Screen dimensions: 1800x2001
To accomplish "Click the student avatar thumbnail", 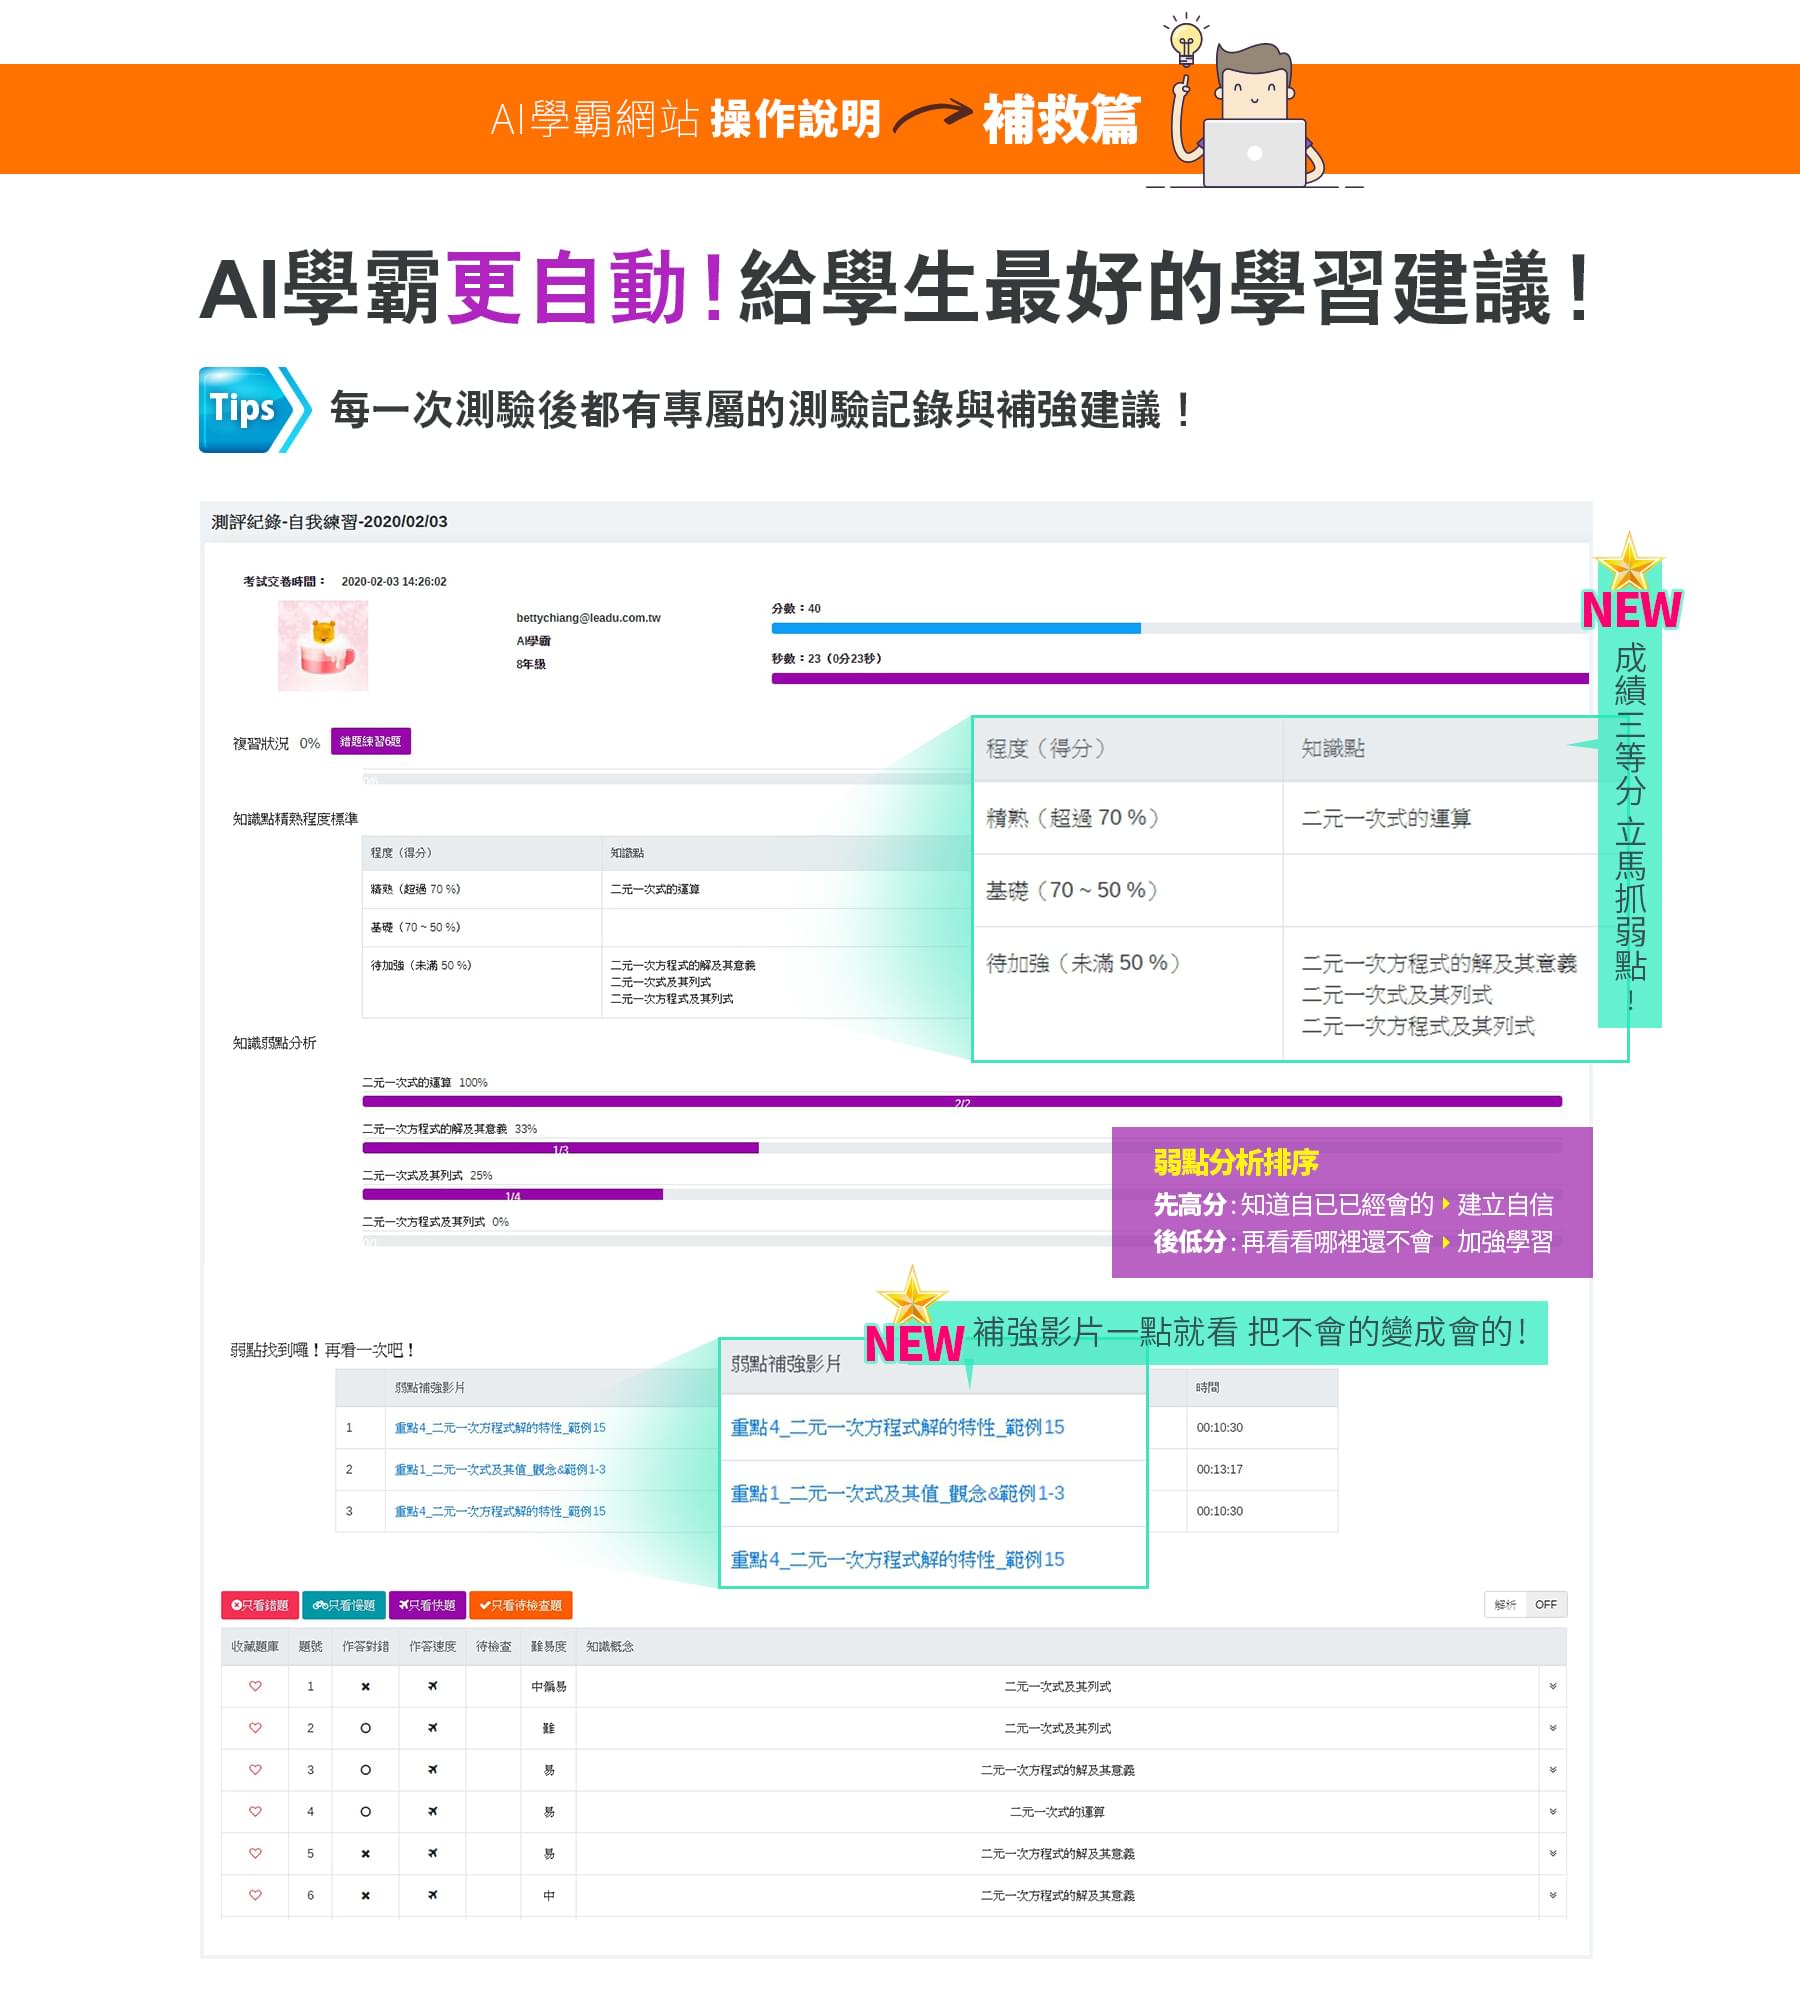I will (x=323, y=646).
